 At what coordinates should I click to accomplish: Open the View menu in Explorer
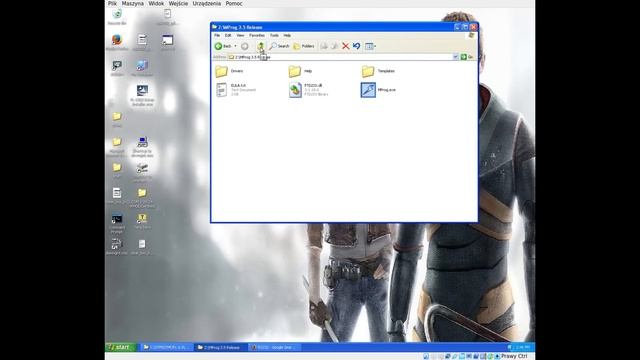click(240, 36)
